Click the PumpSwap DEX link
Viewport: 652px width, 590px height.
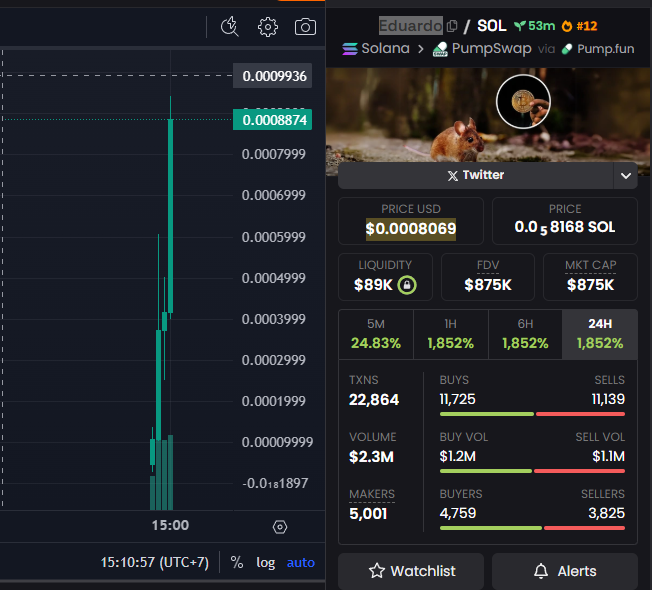[491, 49]
